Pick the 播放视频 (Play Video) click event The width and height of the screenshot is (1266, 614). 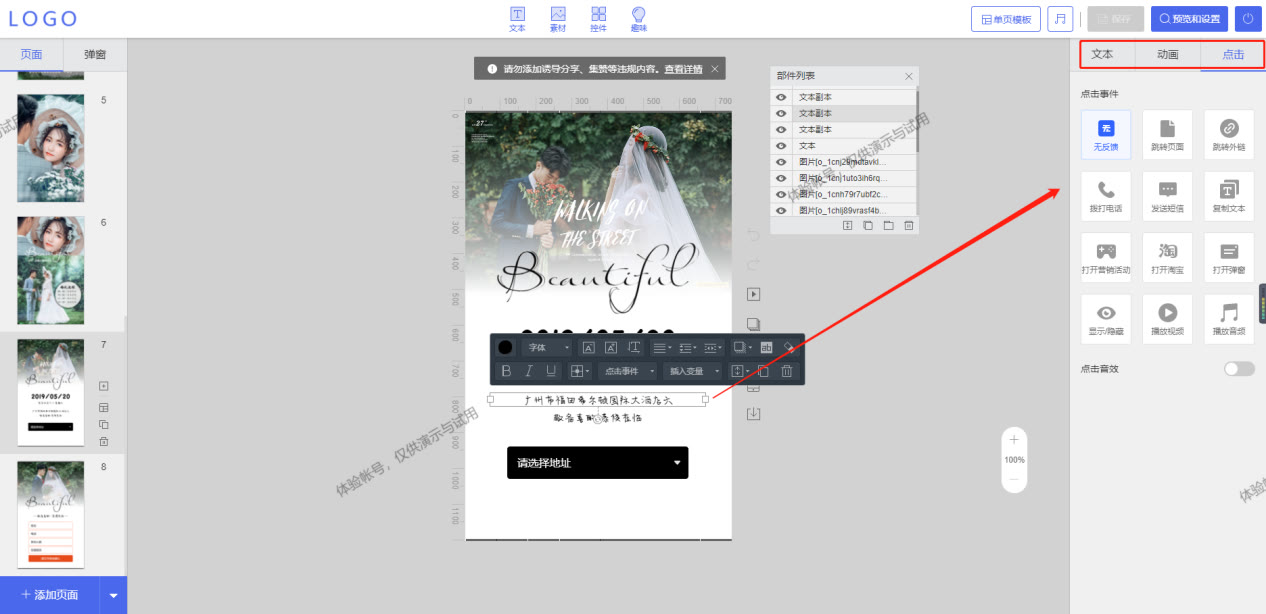(x=1167, y=318)
